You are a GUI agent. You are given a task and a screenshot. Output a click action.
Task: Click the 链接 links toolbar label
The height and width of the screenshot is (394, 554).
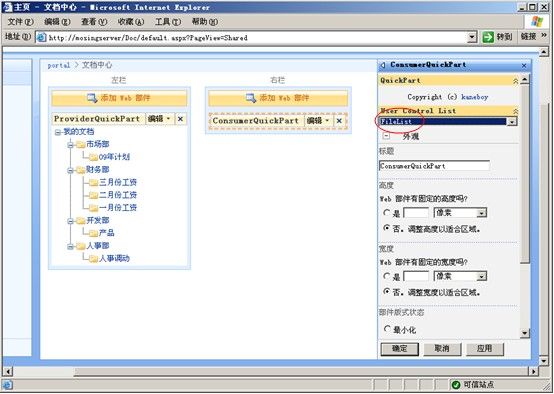[x=529, y=36]
